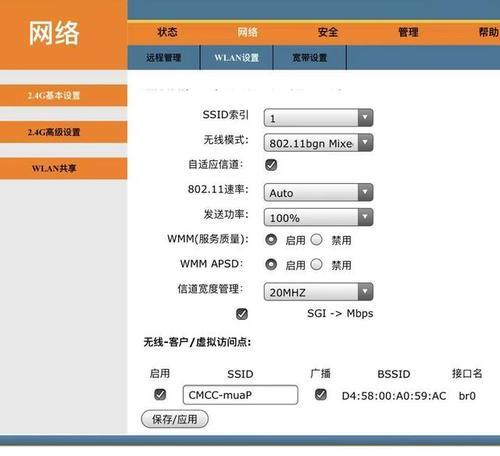Select 禁用 radio for WMM APSD
This screenshot has height=456, width=500.
(x=316, y=264)
